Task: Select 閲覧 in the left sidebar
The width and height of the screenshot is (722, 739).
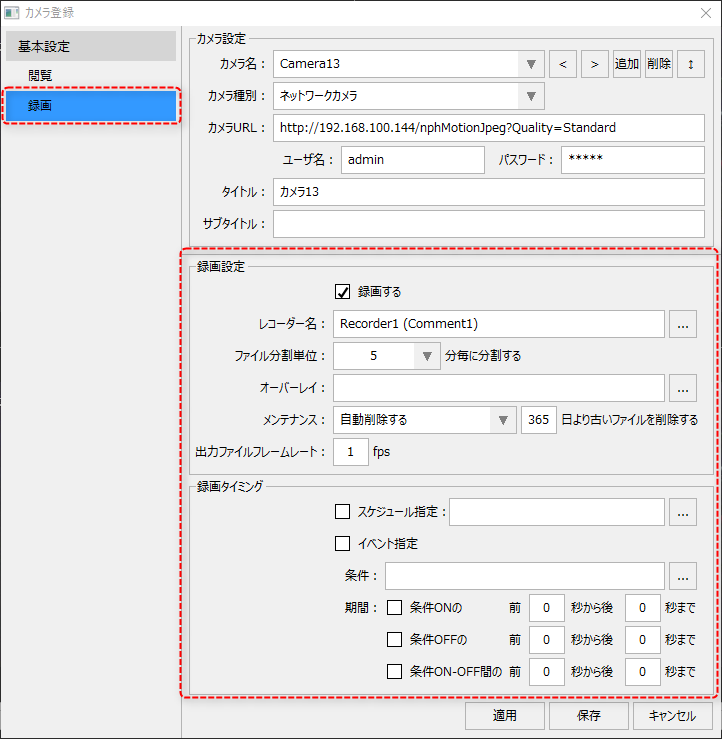Action: pyautogui.click(x=41, y=75)
